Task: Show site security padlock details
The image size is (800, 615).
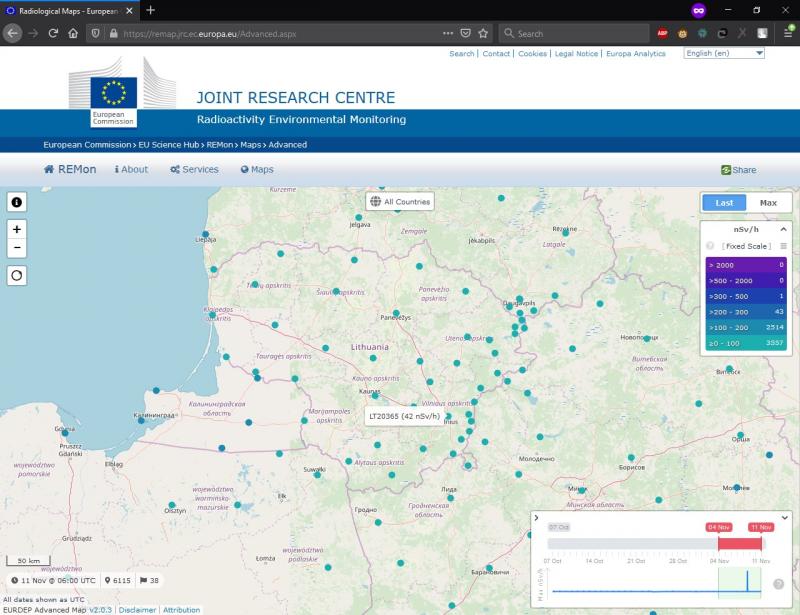Action: click(x=113, y=34)
